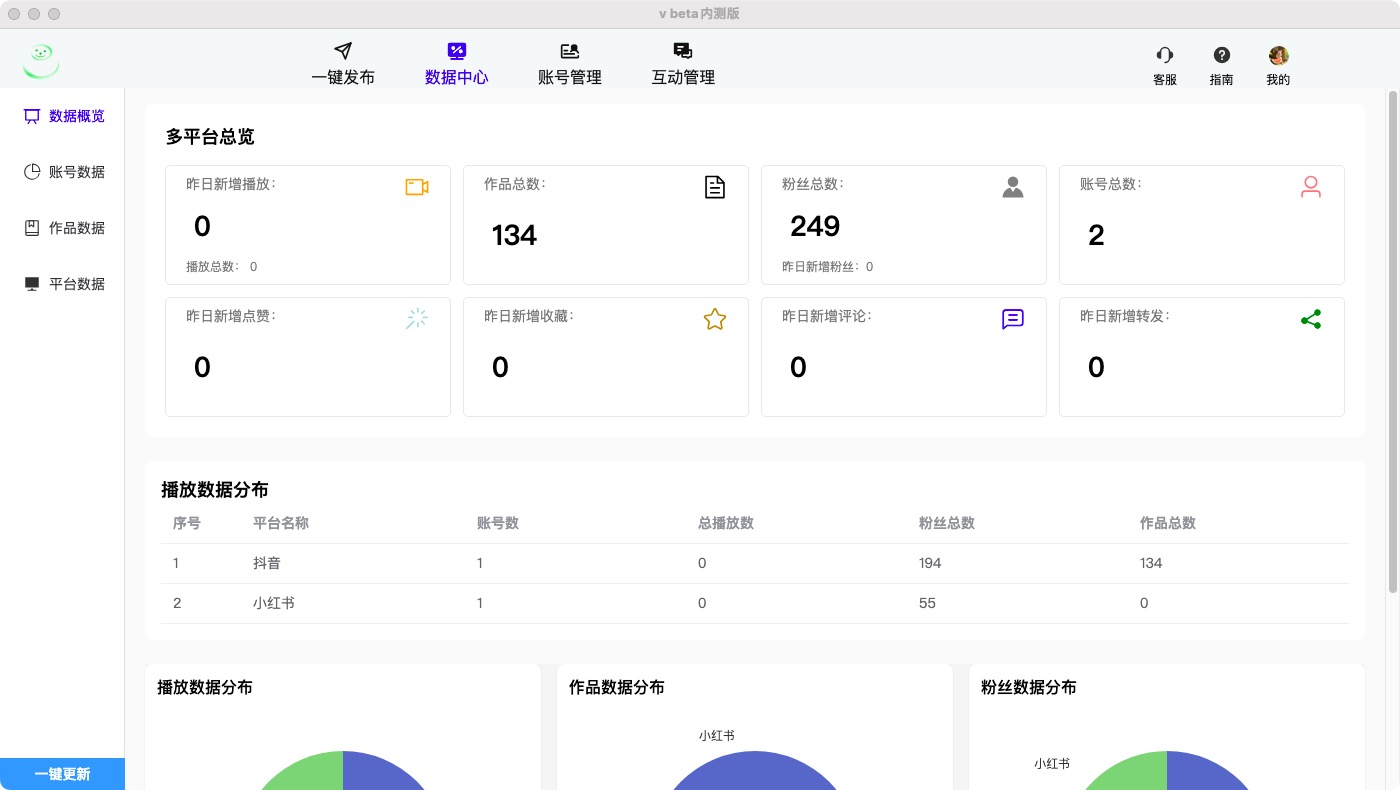
Task: Click the green slice in 粉丝数据分布 pie chart
Action: (1135, 774)
